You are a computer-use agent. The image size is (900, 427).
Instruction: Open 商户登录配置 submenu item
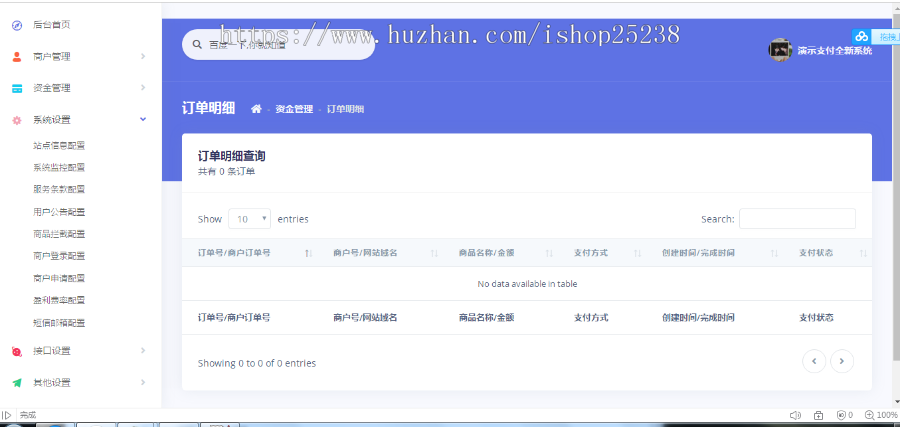point(59,256)
